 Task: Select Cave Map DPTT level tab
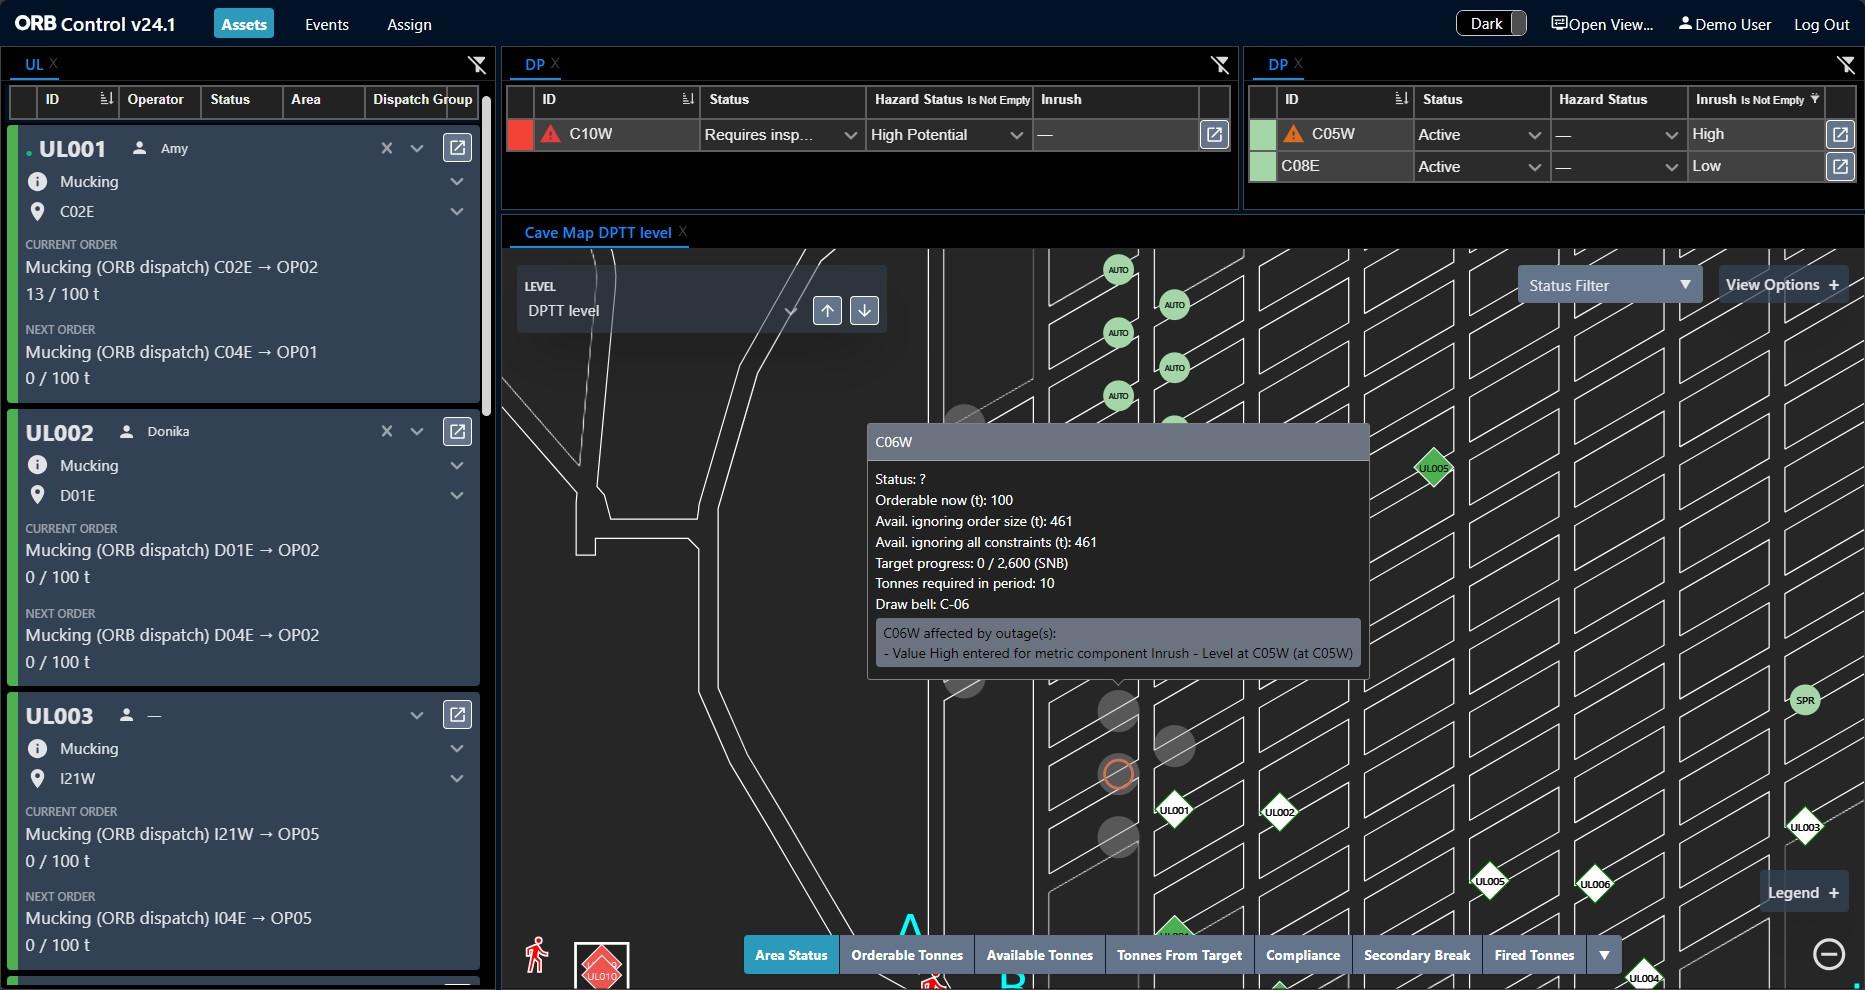[x=598, y=233]
